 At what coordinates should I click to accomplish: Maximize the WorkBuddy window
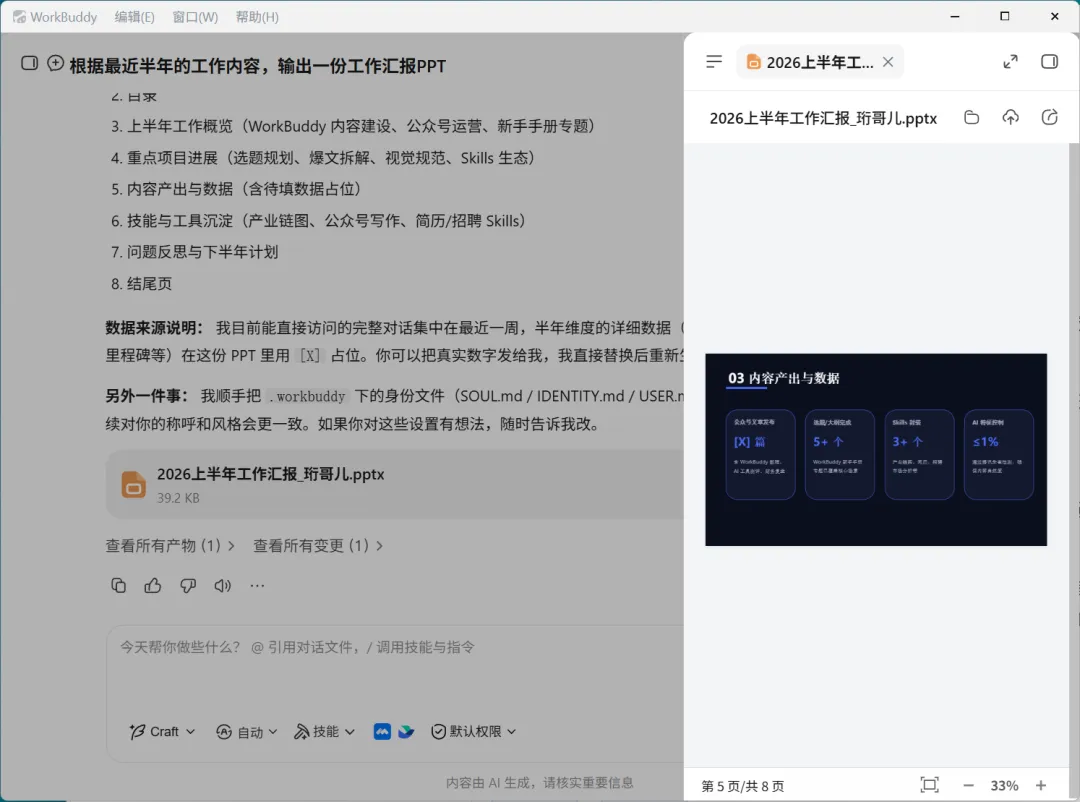(x=1004, y=17)
